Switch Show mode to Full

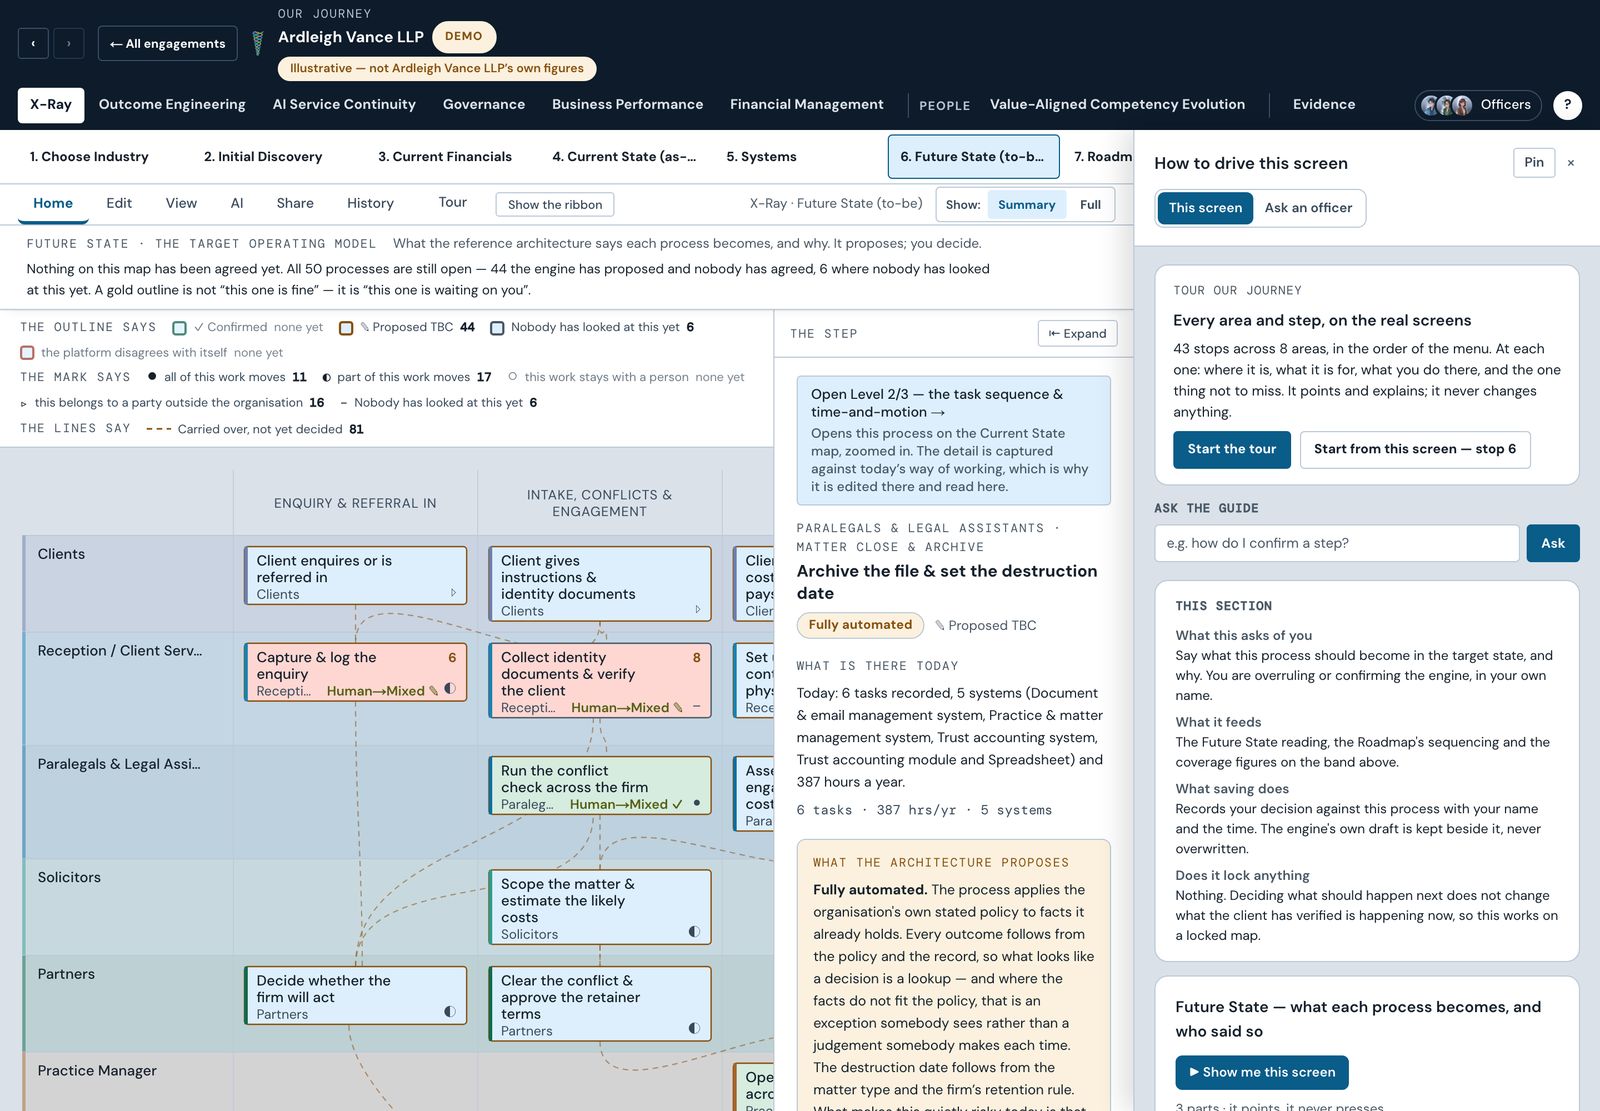pyautogui.click(x=1090, y=205)
